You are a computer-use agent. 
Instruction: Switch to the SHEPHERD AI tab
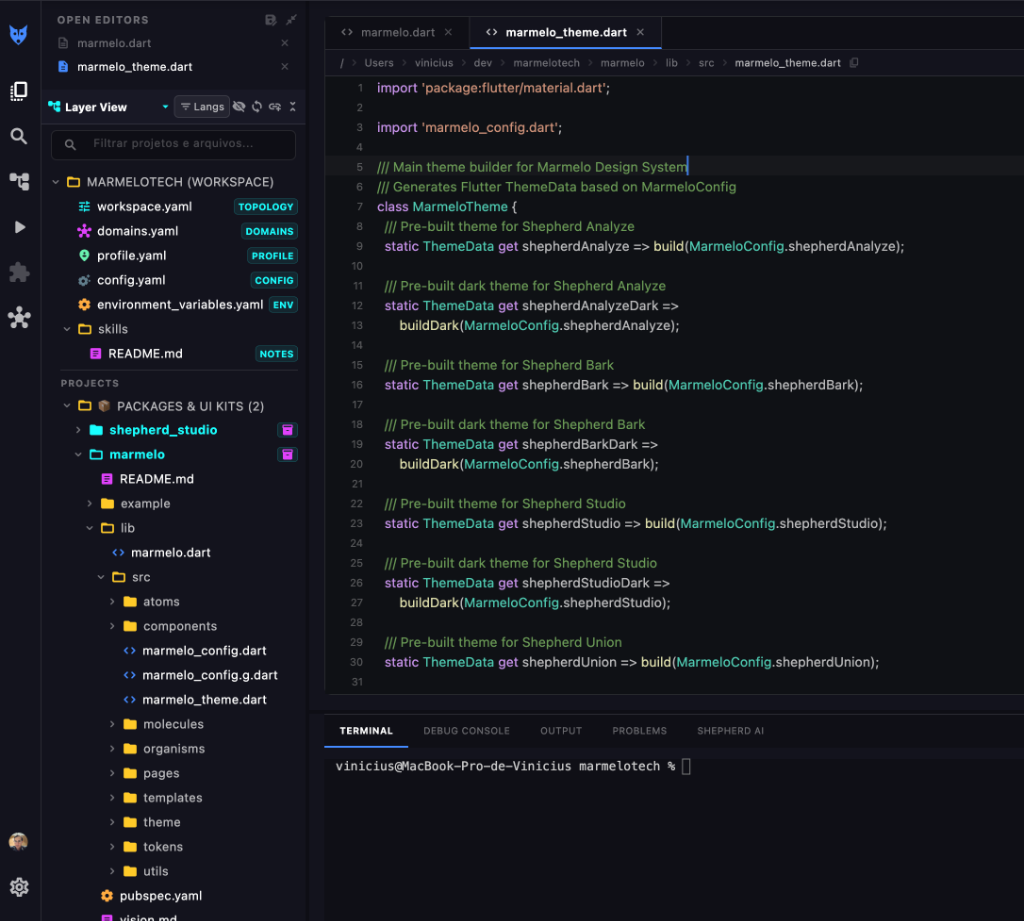tap(730, 731)
